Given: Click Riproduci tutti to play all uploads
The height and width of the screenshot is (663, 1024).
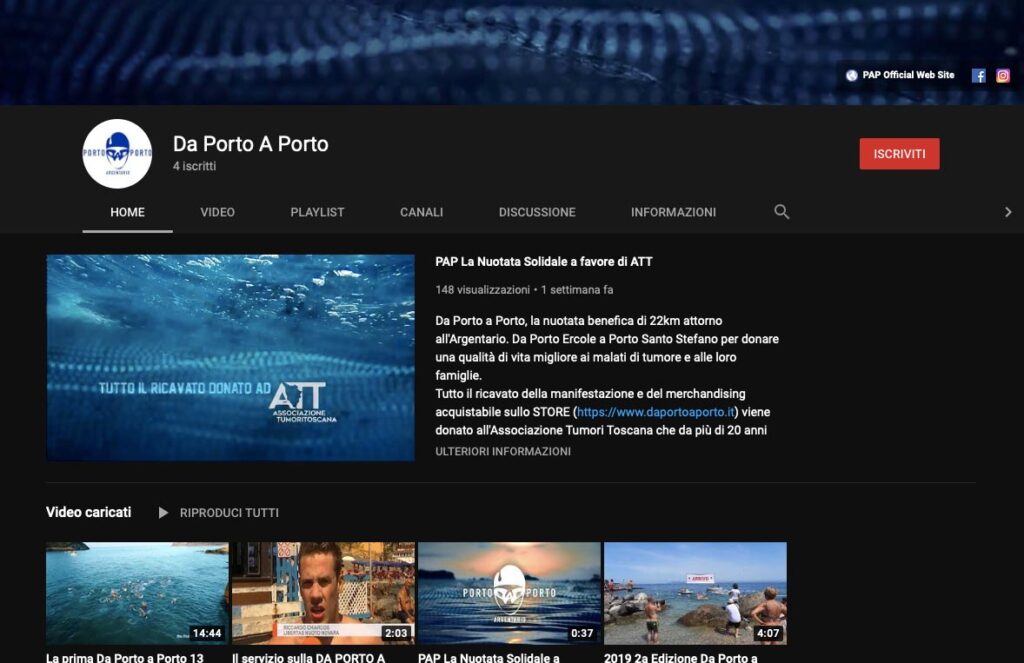Looking at the screenshot, I should click(229, 513).
